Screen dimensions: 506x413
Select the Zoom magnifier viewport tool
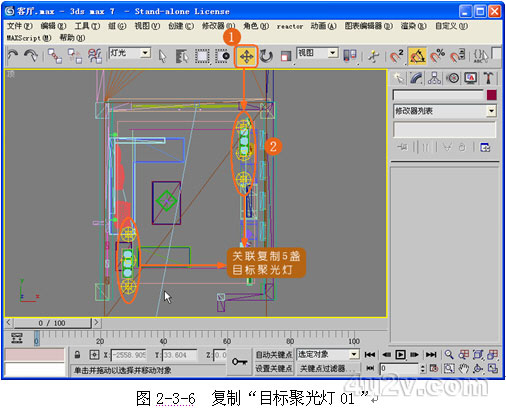(x=449, y=354)
